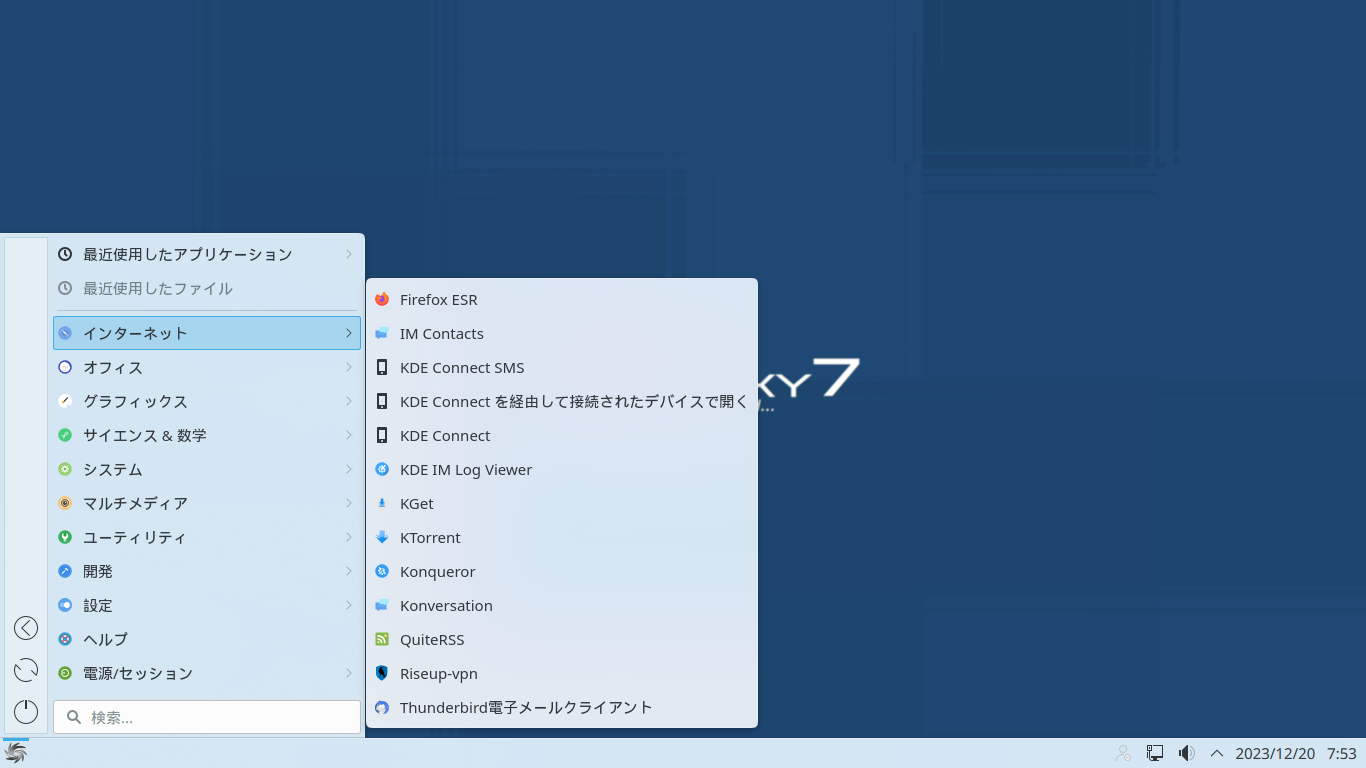Image resolution: width=1366 pixels, height=768 pixels.
Task: Select 最近使用したファイル menu entry
Action: click(x=207, y=288)
